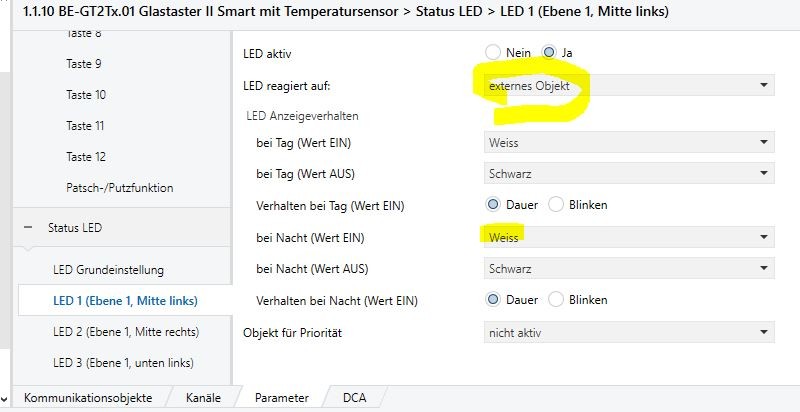Open 'bei Tag (Wert AUS)' dropdown
Viewport: 800px width, 412px height.
coord(628,174)
